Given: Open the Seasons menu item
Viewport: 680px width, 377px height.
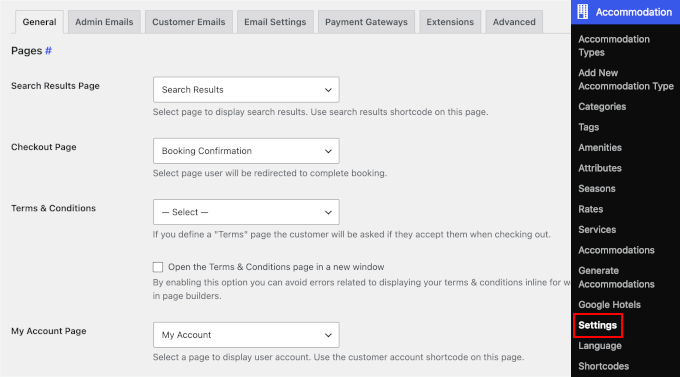Looking at the screenshot, I should coord(597,189).
